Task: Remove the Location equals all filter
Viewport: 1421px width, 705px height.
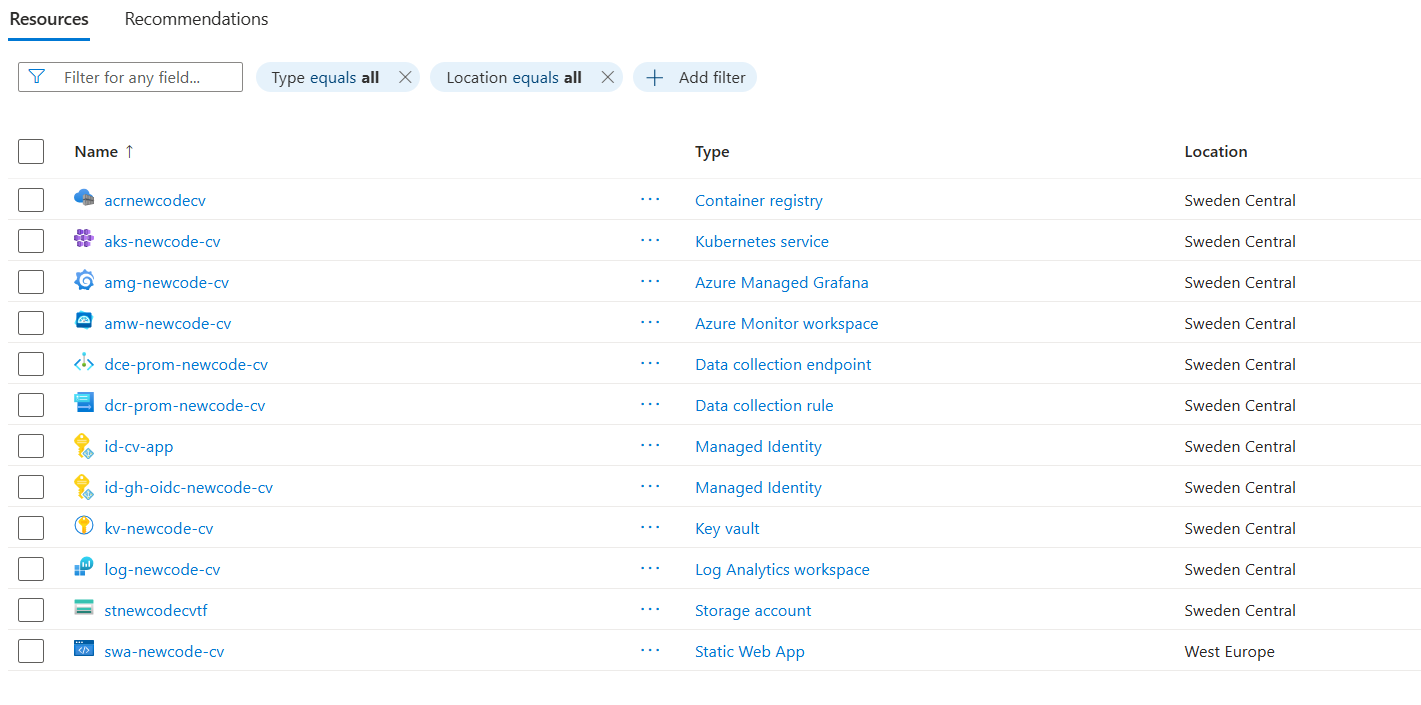Action: click(607, 77)
